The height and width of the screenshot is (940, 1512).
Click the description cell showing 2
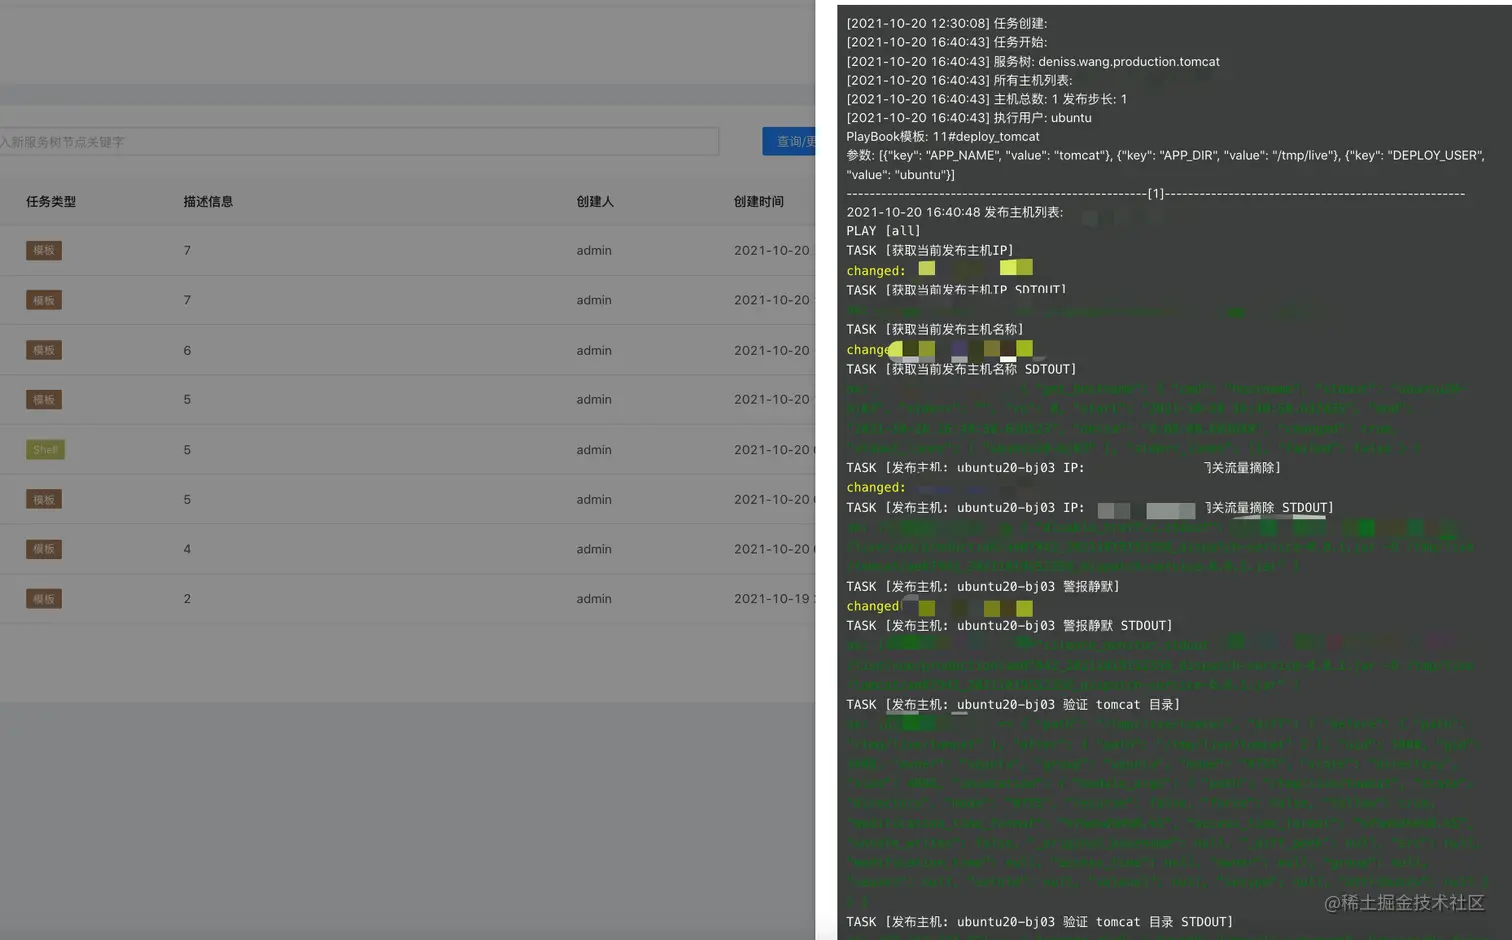click(187, 599)
